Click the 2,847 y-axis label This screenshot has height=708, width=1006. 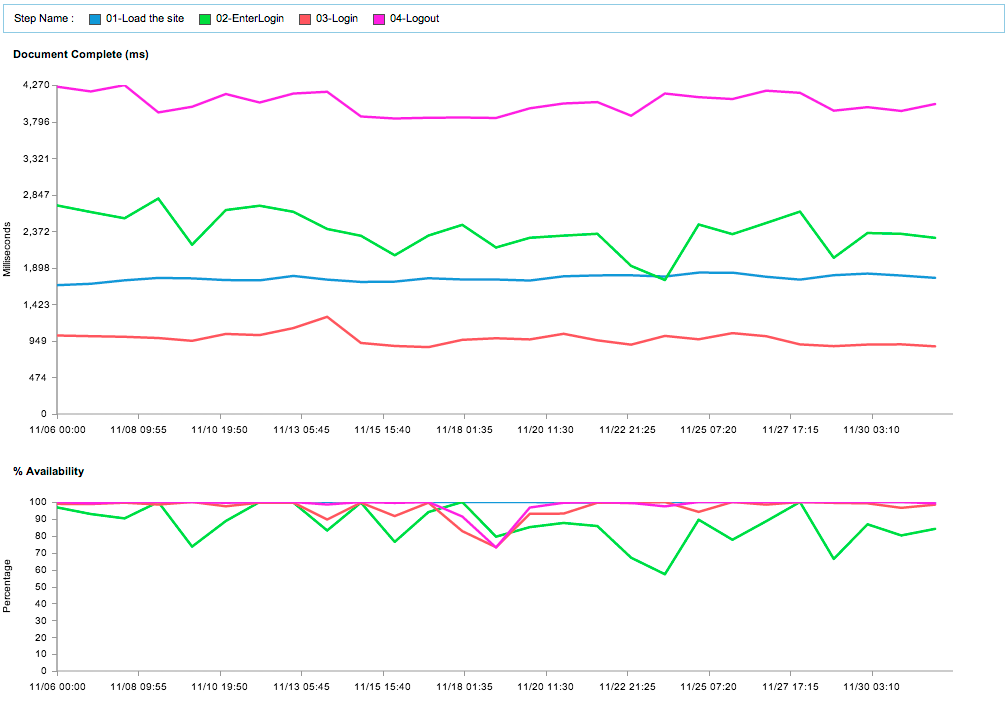click(x=36, y=194)
